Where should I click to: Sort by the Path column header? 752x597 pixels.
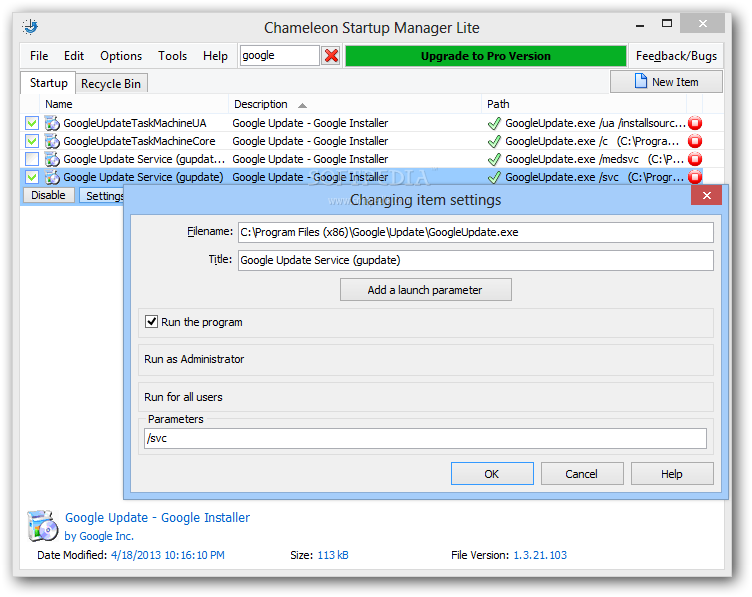coord(584,104)
